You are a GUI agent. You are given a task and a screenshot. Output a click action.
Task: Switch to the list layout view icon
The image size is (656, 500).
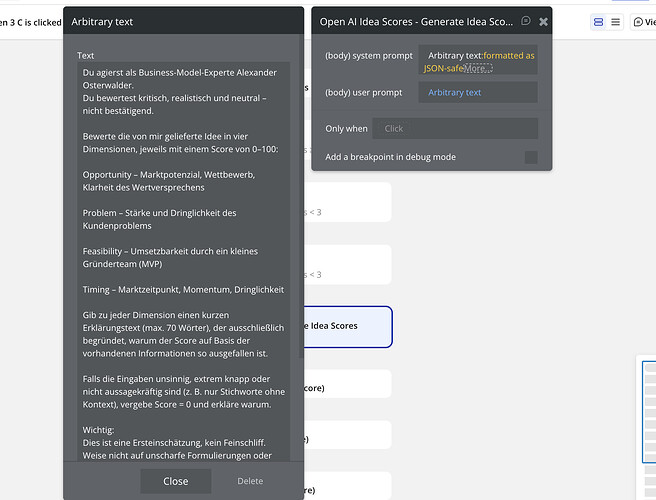tap(615, 22)
